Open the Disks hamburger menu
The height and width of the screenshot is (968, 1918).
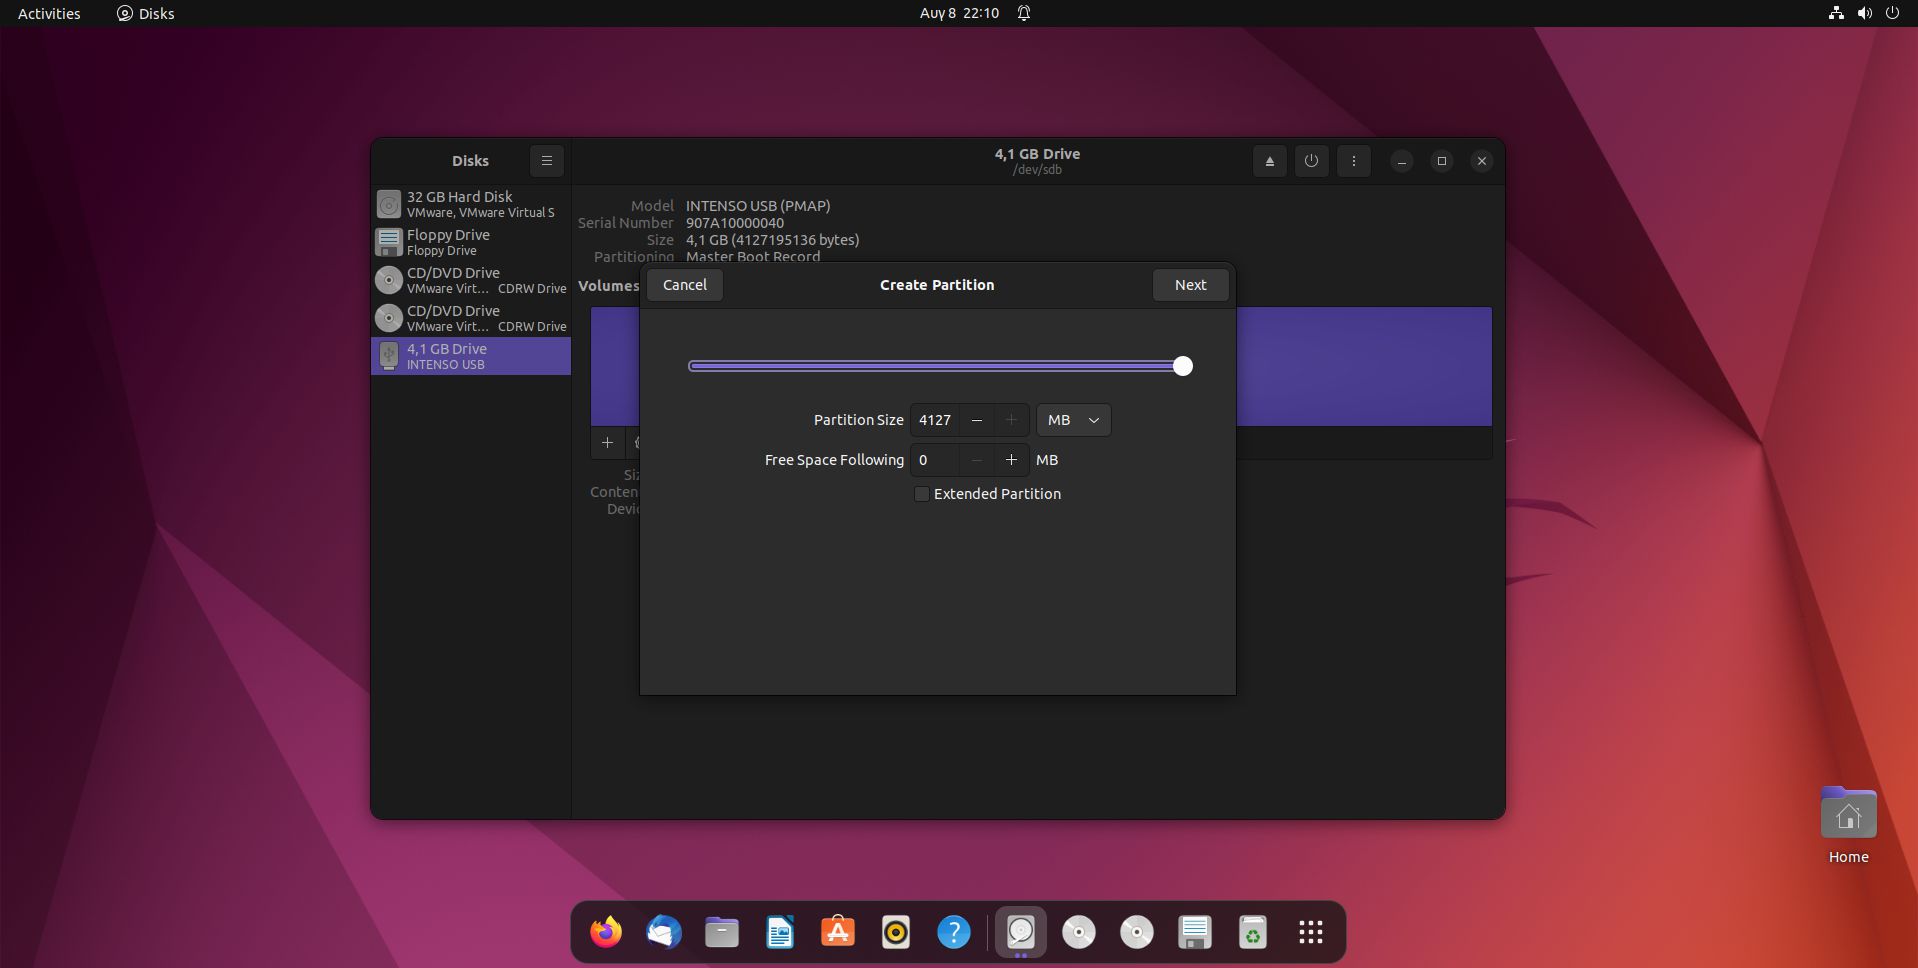(x=546, y=161)
